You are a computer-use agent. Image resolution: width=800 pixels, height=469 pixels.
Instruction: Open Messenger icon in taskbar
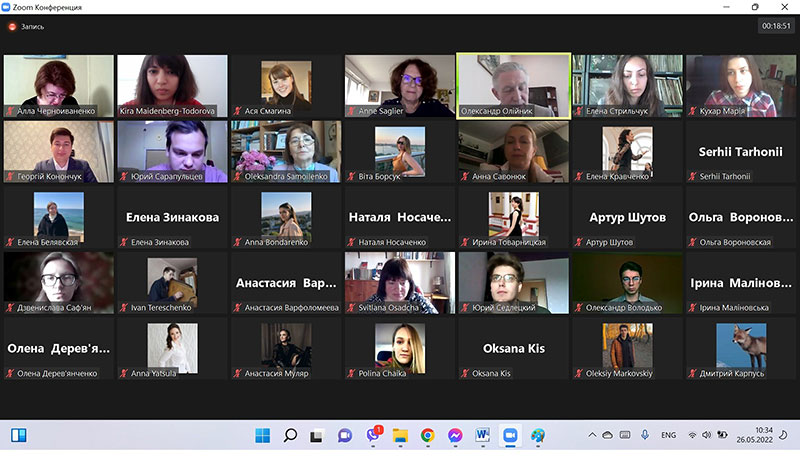point(455,435)
